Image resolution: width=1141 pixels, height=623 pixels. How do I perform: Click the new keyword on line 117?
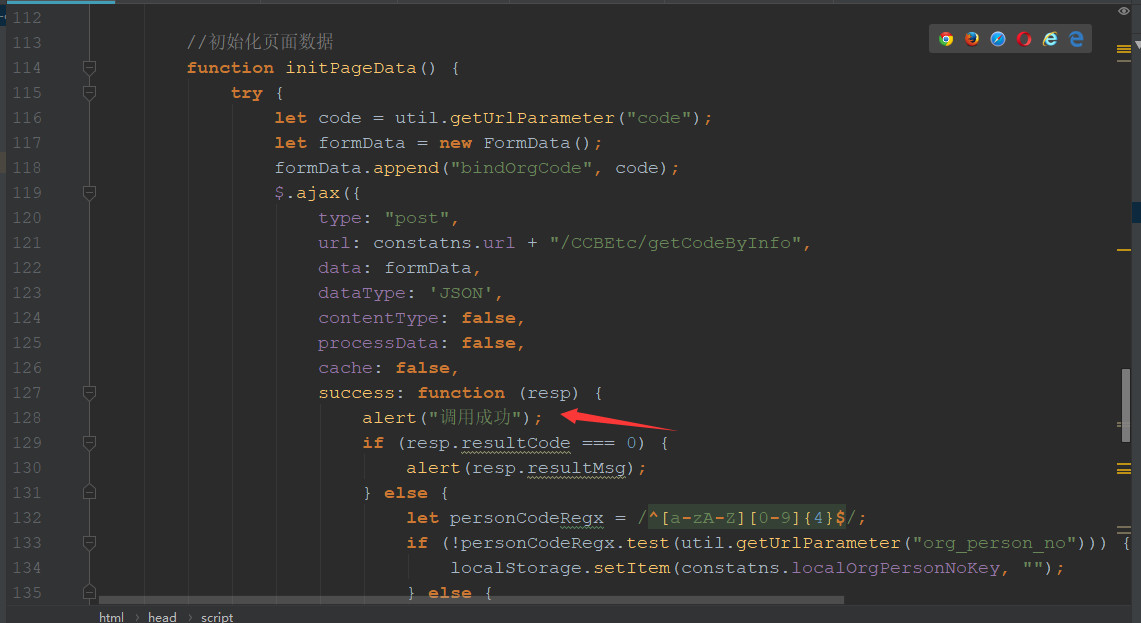456,143
